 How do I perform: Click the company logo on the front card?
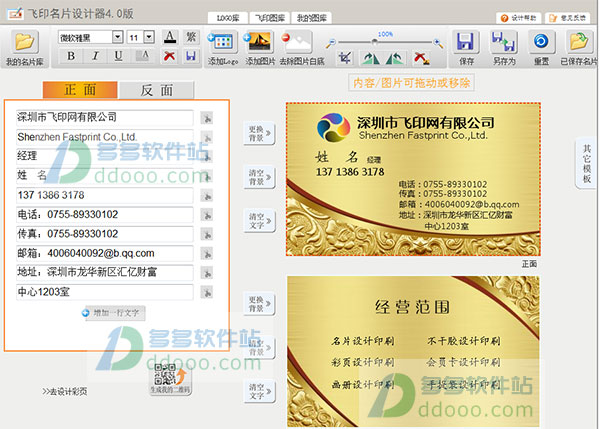point(333,127)
